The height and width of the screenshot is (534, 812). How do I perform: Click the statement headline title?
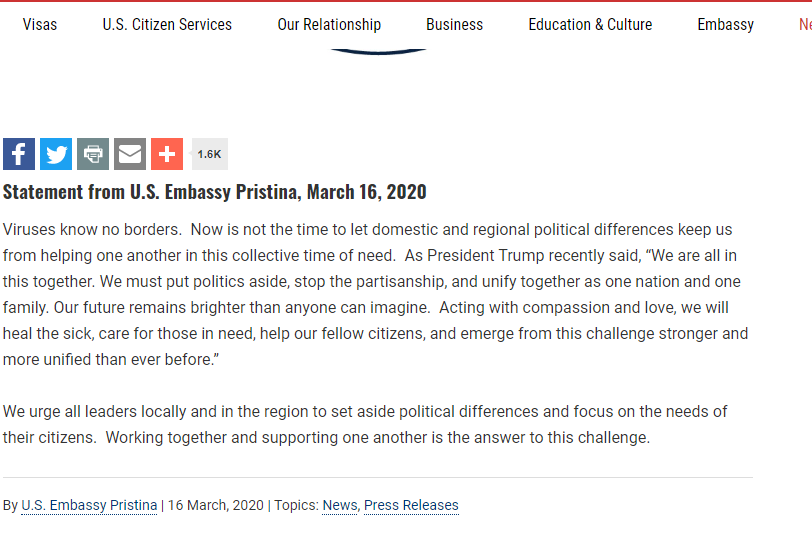click(x=214, y=191)
